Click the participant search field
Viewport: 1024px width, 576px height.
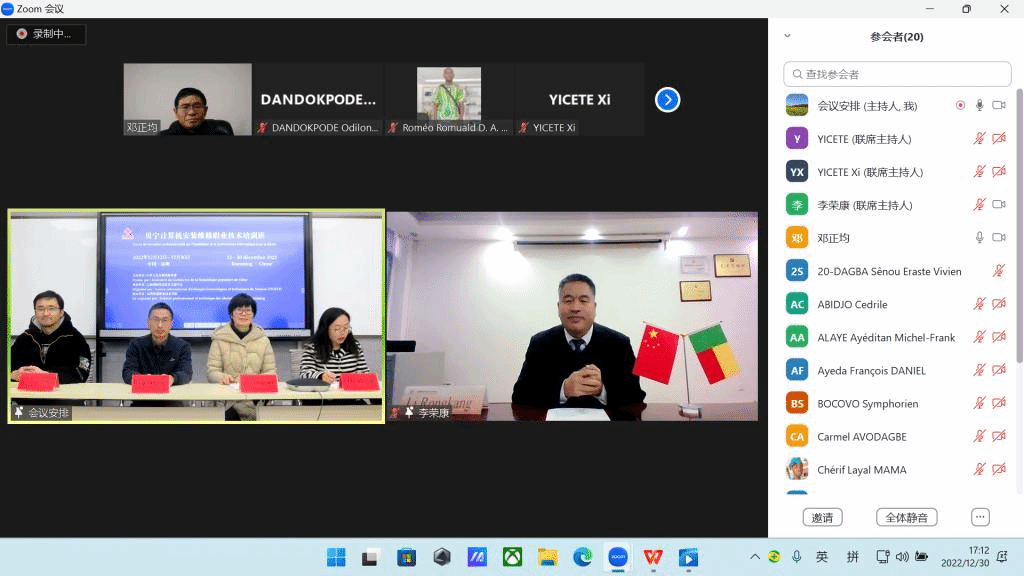point(897,74)
